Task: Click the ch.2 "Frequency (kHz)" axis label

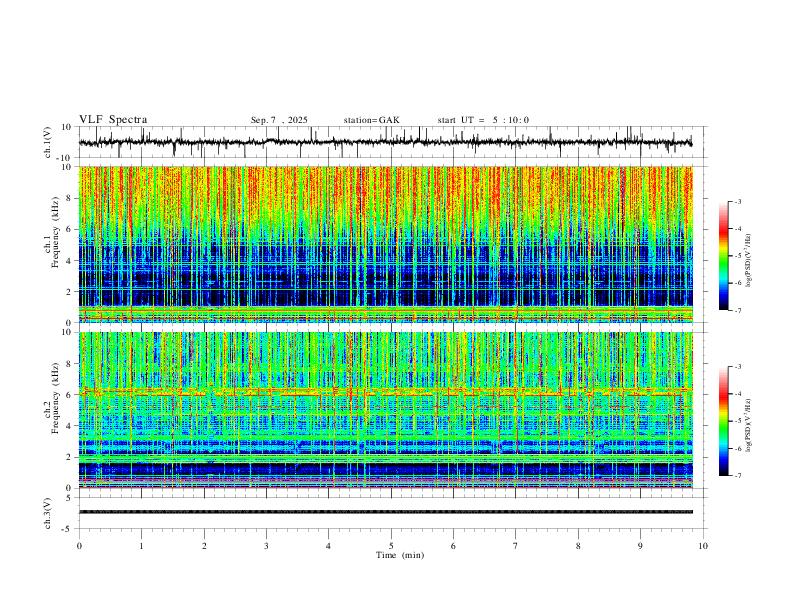Action: click(55, 398)
